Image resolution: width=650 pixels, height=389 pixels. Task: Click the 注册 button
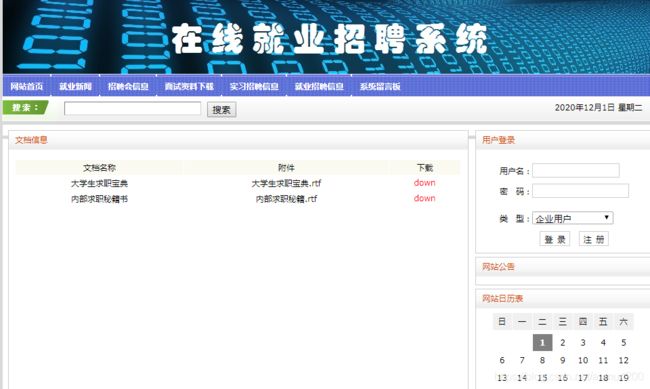point(594,239)
